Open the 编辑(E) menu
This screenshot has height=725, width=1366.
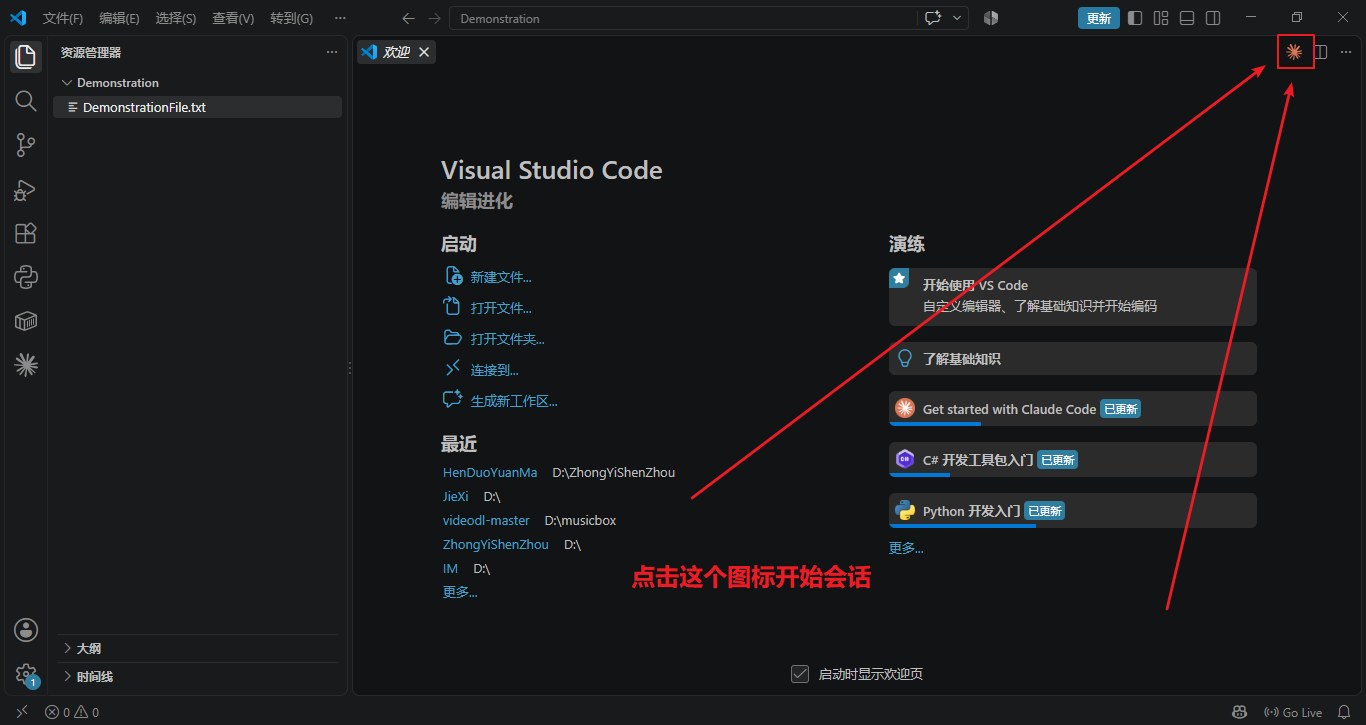119,18
